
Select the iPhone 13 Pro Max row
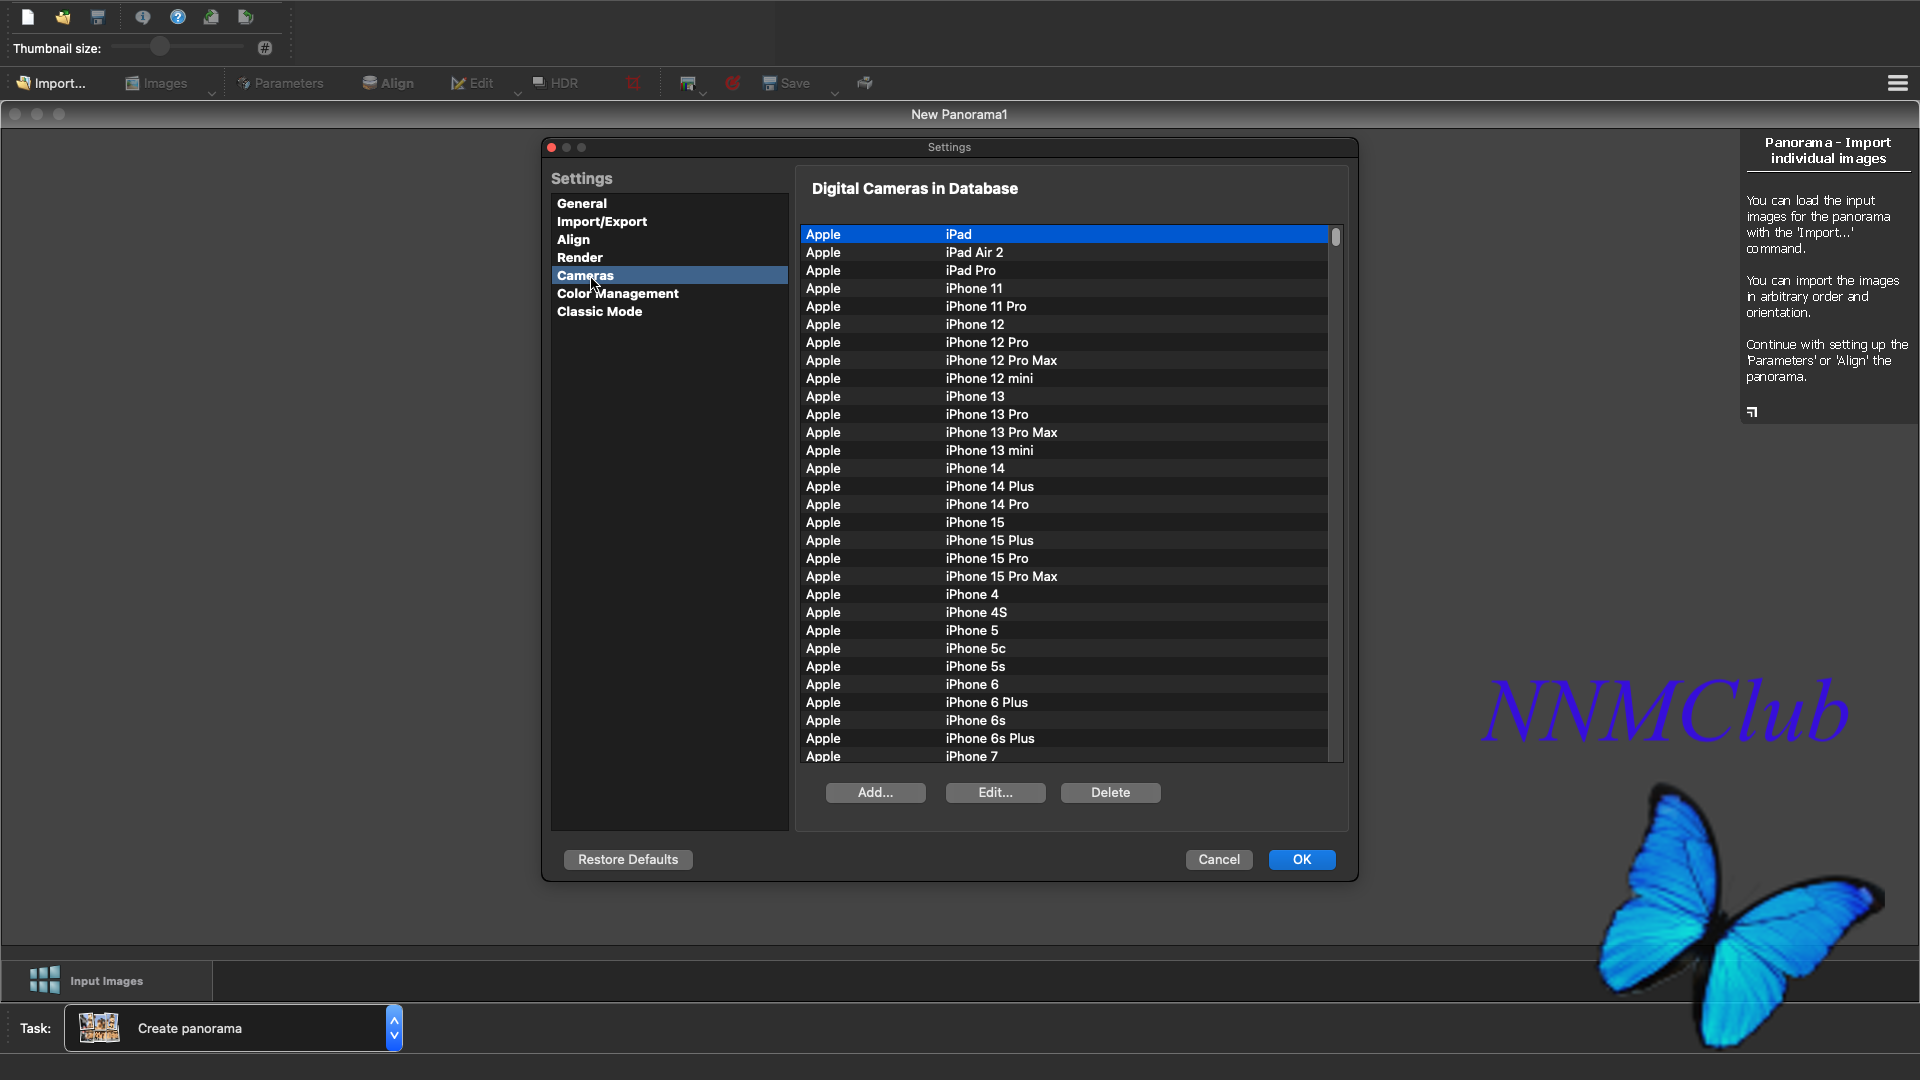pos(1064,432)
